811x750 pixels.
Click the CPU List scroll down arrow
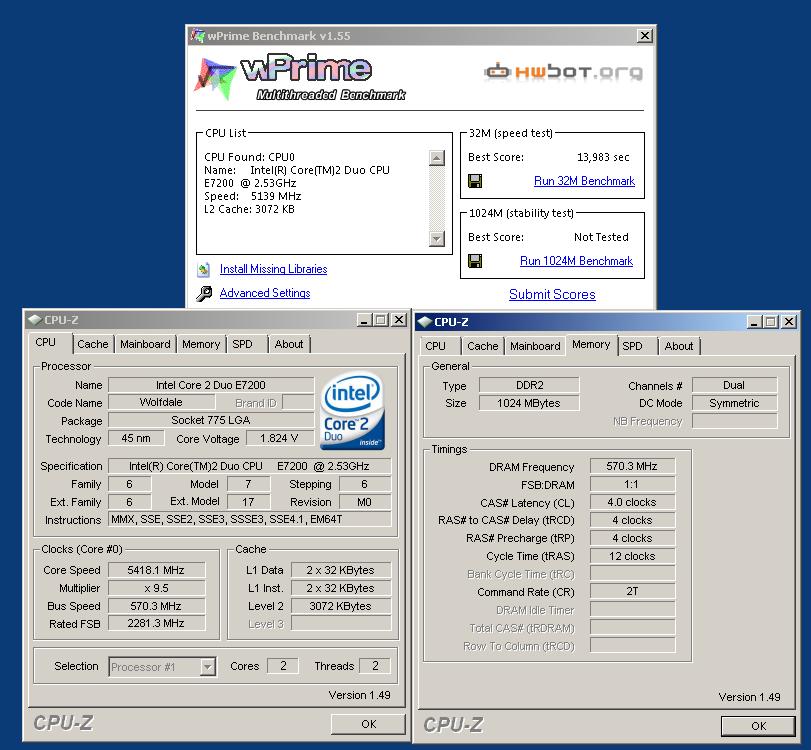coord(437,238)
